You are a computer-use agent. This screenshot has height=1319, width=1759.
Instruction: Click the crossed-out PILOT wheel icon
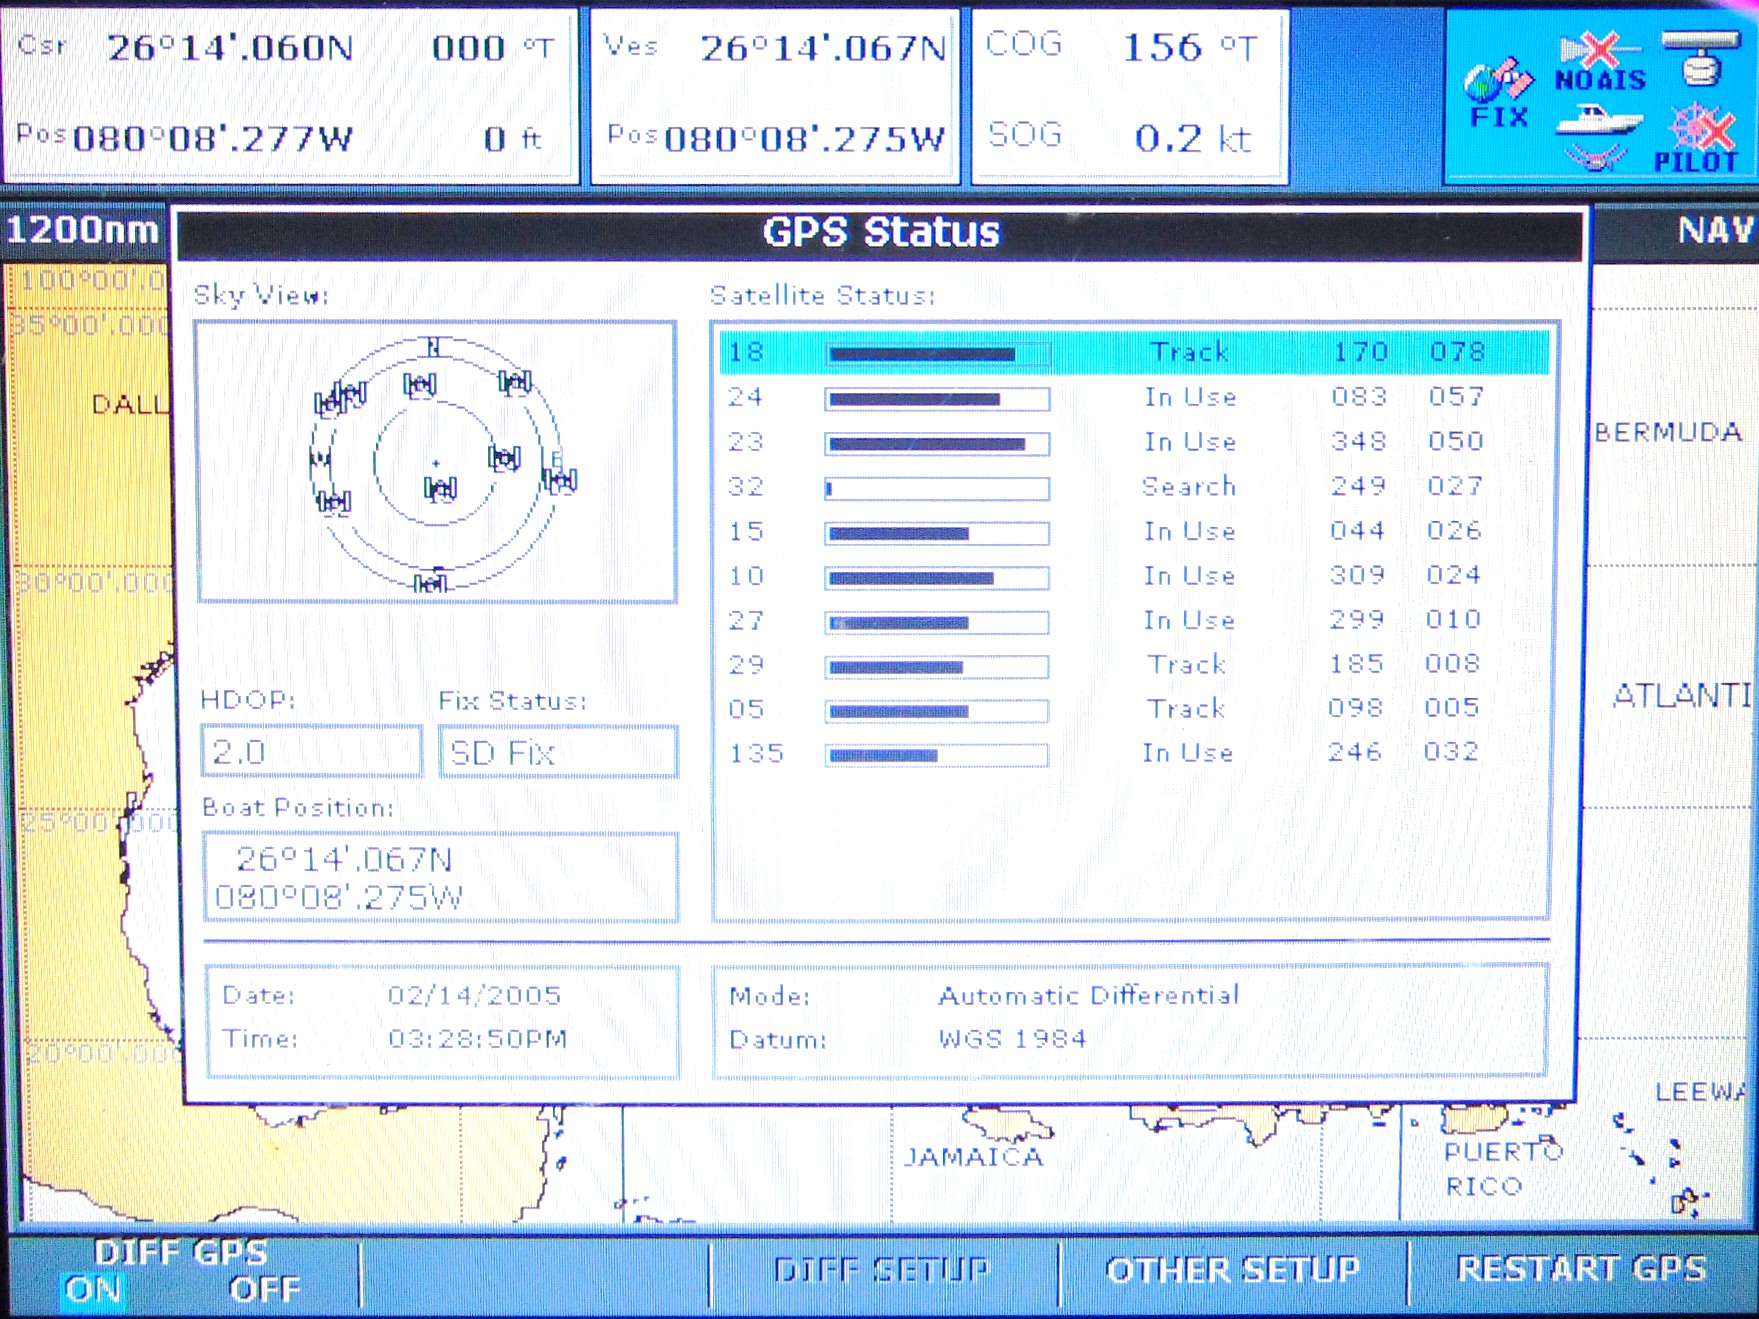[1696, 138]
